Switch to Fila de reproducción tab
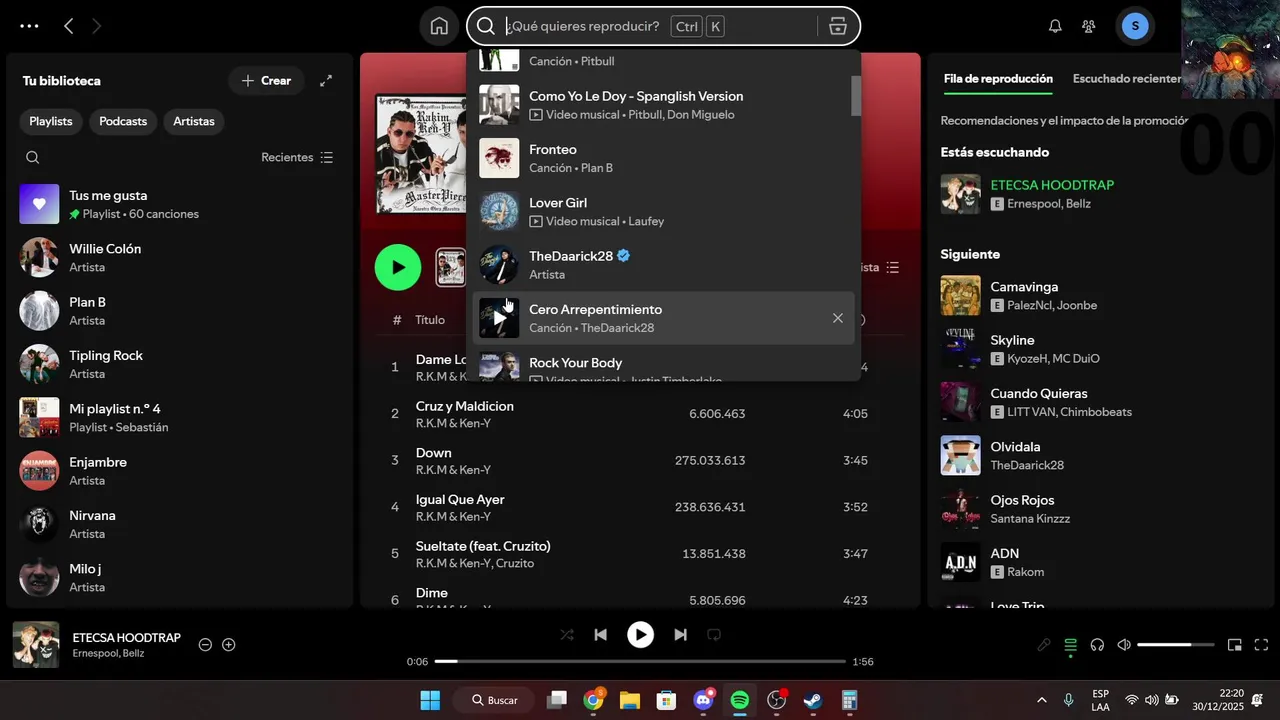1280x720 pixels. tap(998, 78)
